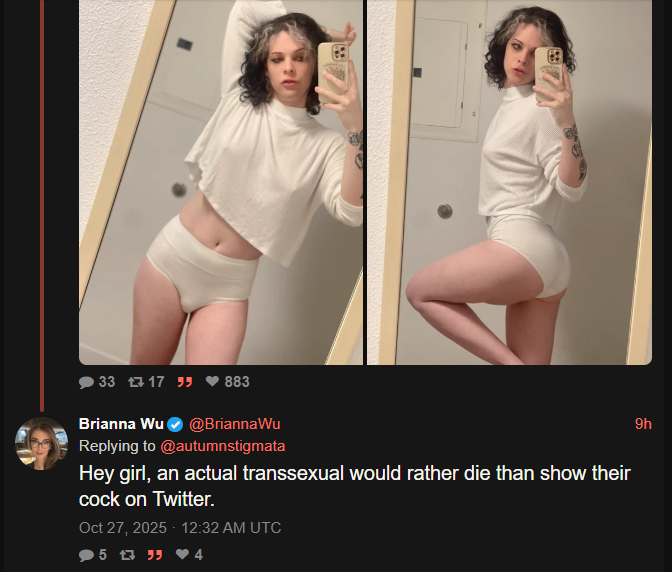Click the blue verified badge next to the name
This screenshot has height=572, width=672.
point(175,425)
